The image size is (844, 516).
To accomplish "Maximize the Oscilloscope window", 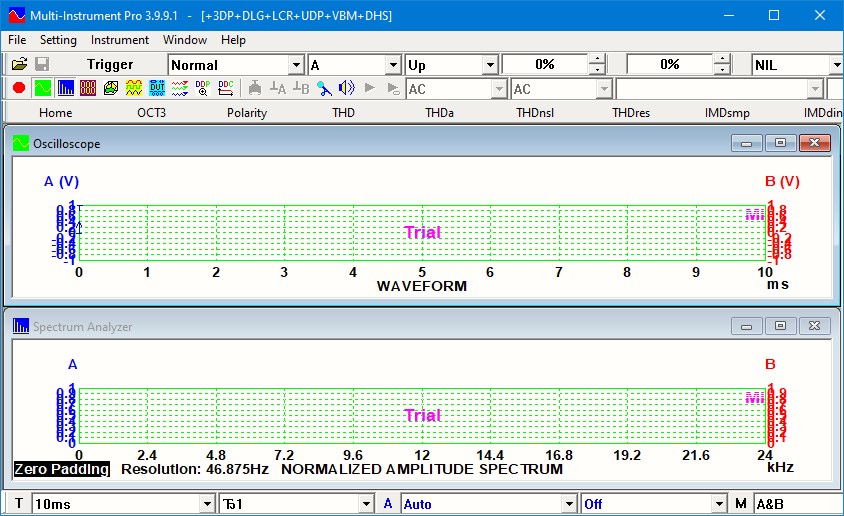I will click(x=780, y=143).
